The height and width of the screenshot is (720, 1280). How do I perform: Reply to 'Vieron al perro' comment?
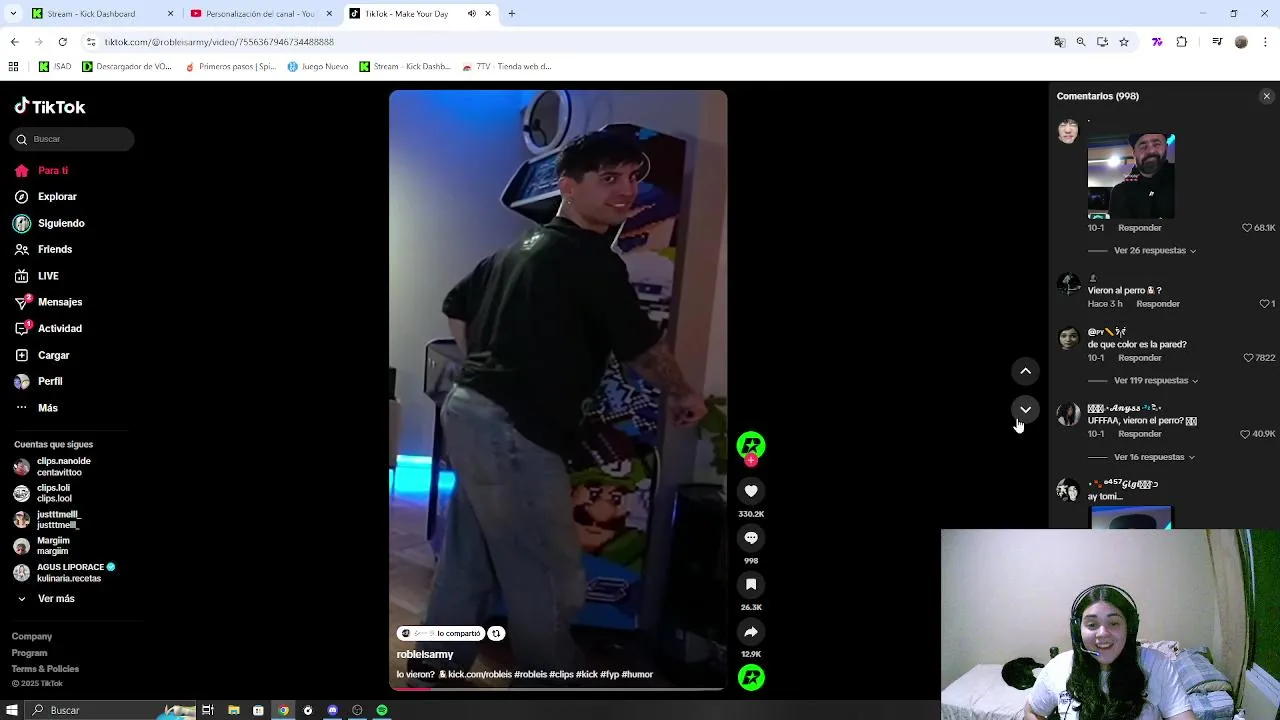coord(1158,304)
